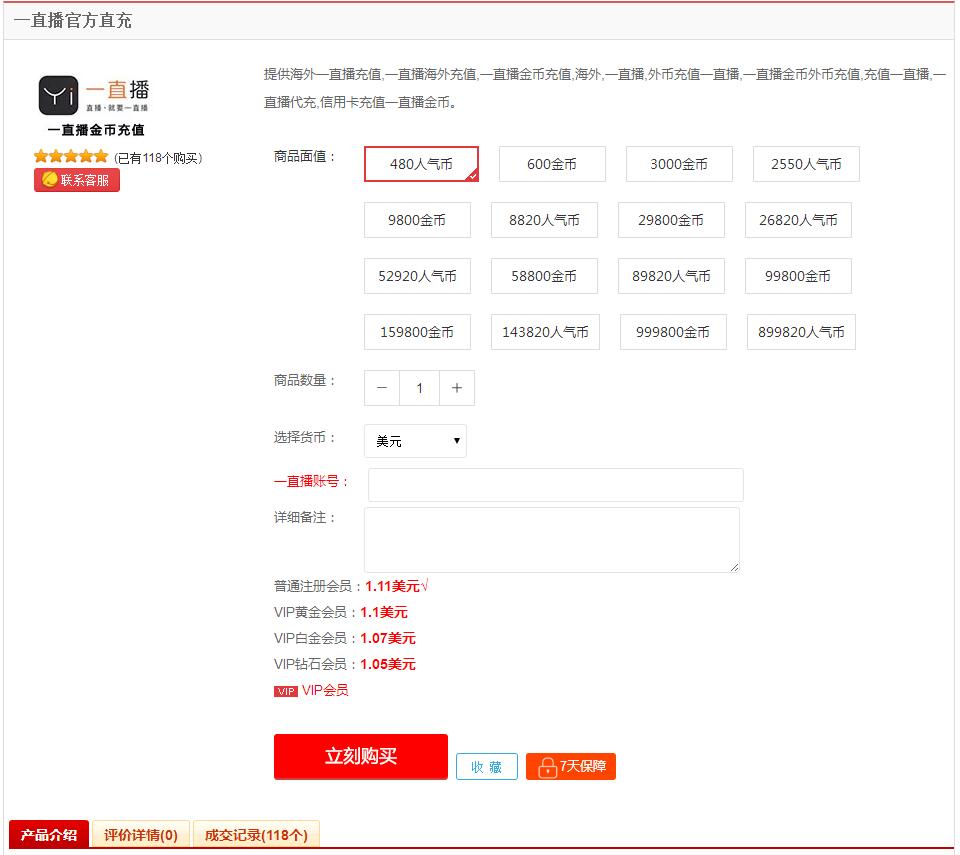Increase quantity with the plus button
This screenshot has height=855, width=960.
point(457,388)
